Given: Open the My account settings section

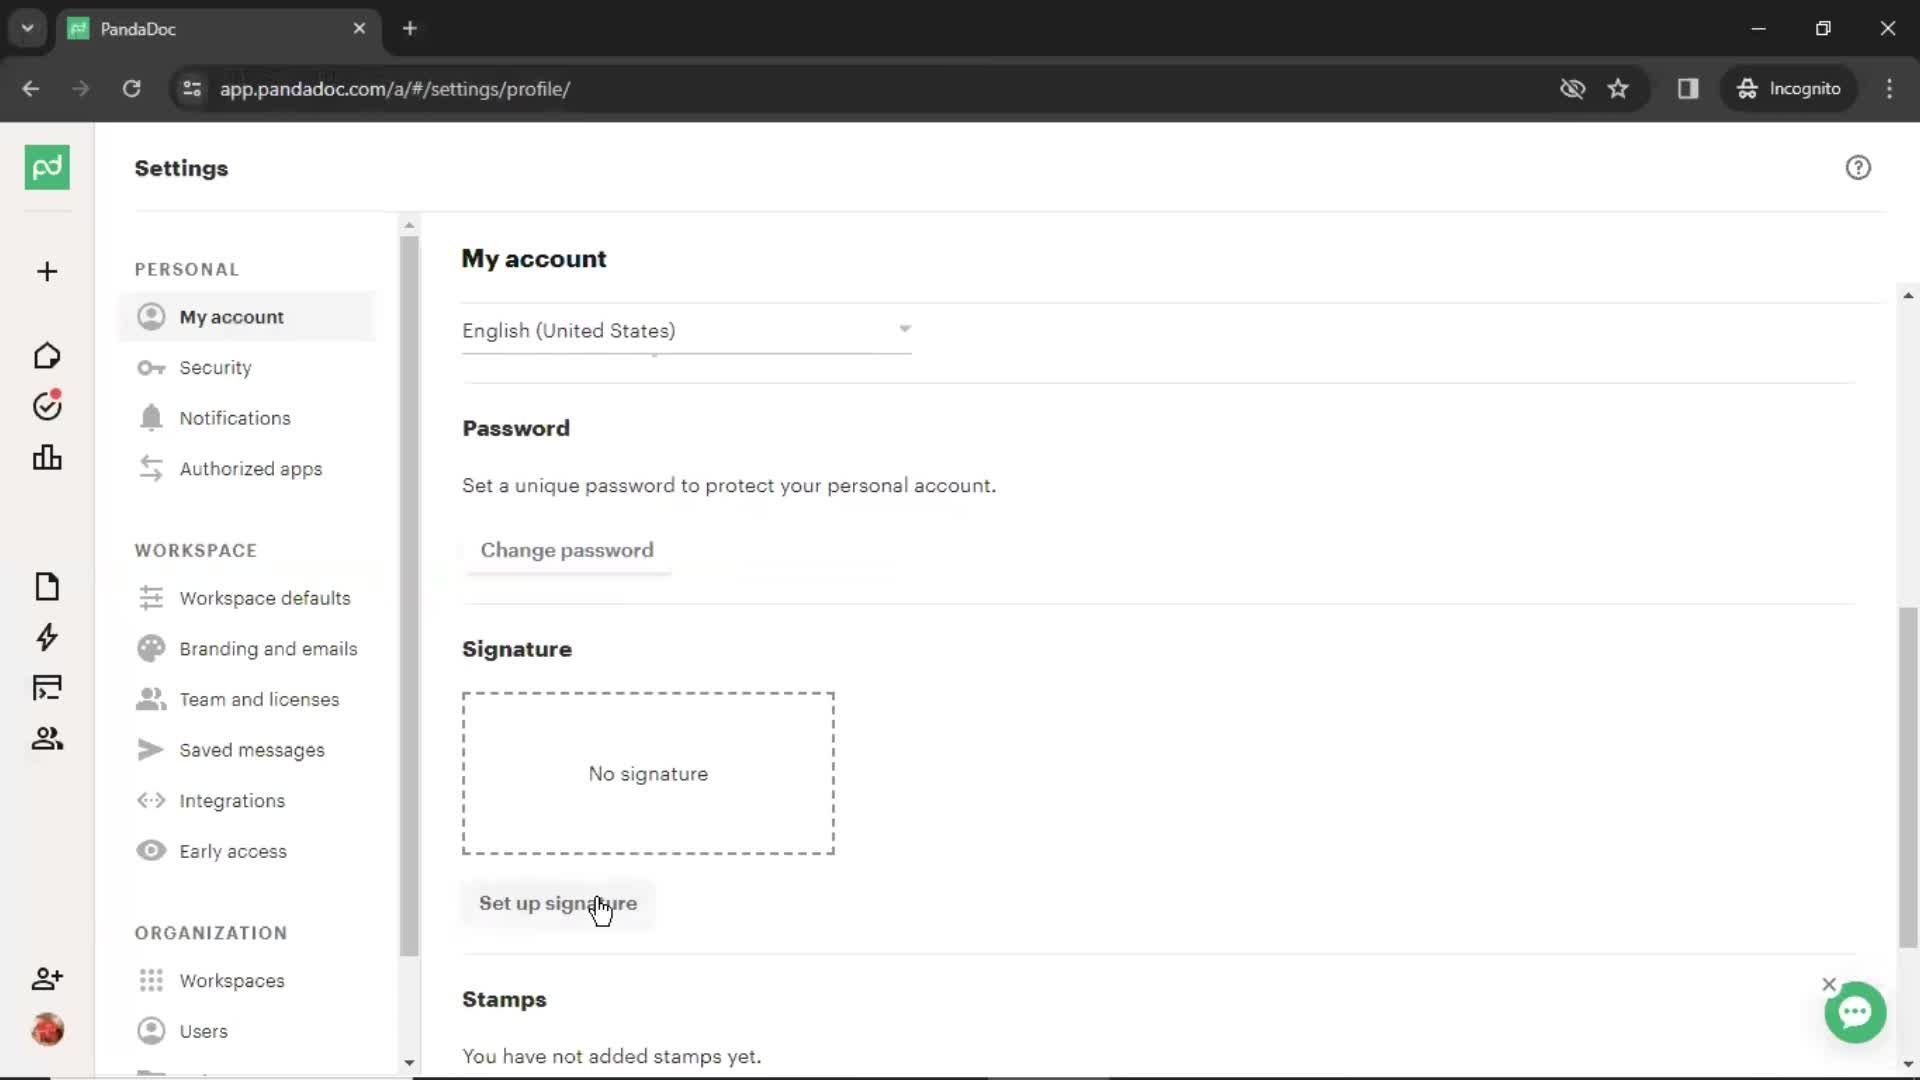Looking at the screenshot, I should [x=231, y=316].
